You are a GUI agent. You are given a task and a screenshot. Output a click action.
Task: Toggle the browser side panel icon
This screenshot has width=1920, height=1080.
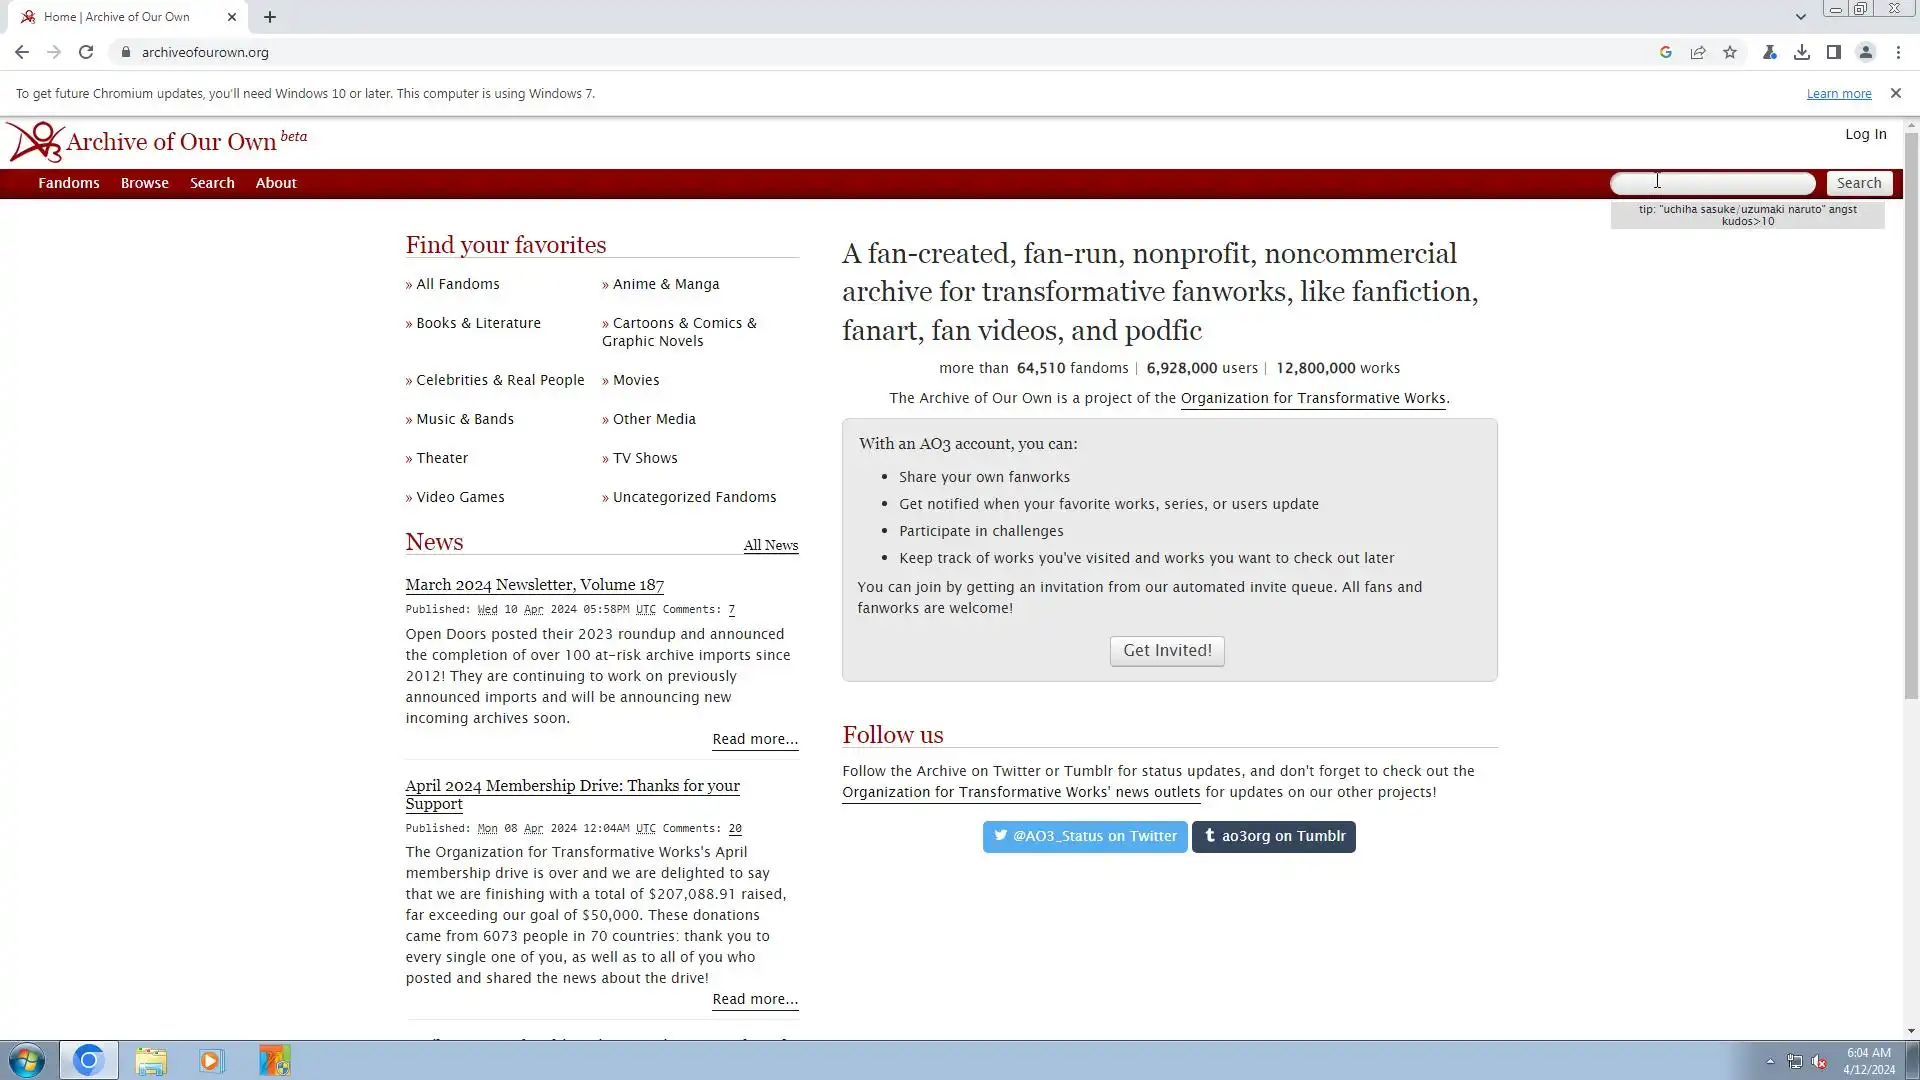(x=1834, y=52)
